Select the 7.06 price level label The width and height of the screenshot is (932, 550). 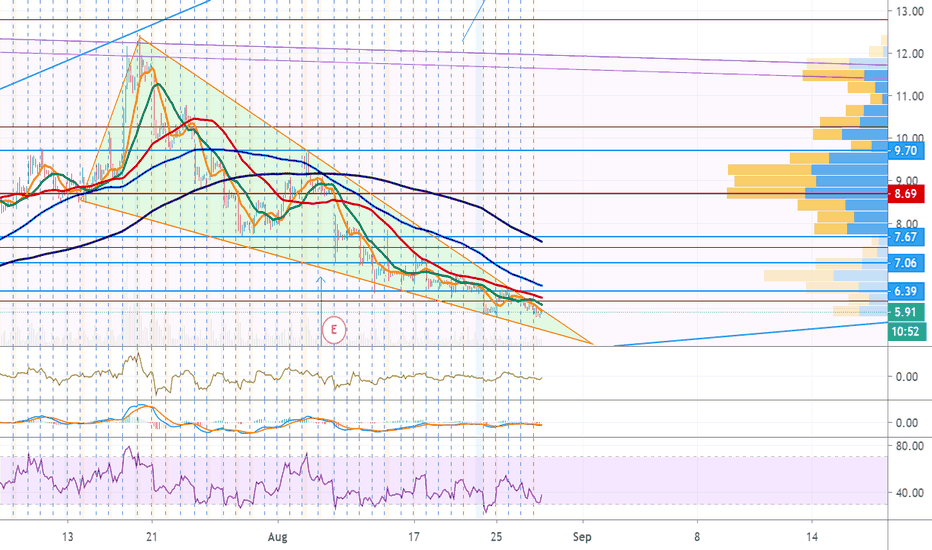[x=905, y=263]
